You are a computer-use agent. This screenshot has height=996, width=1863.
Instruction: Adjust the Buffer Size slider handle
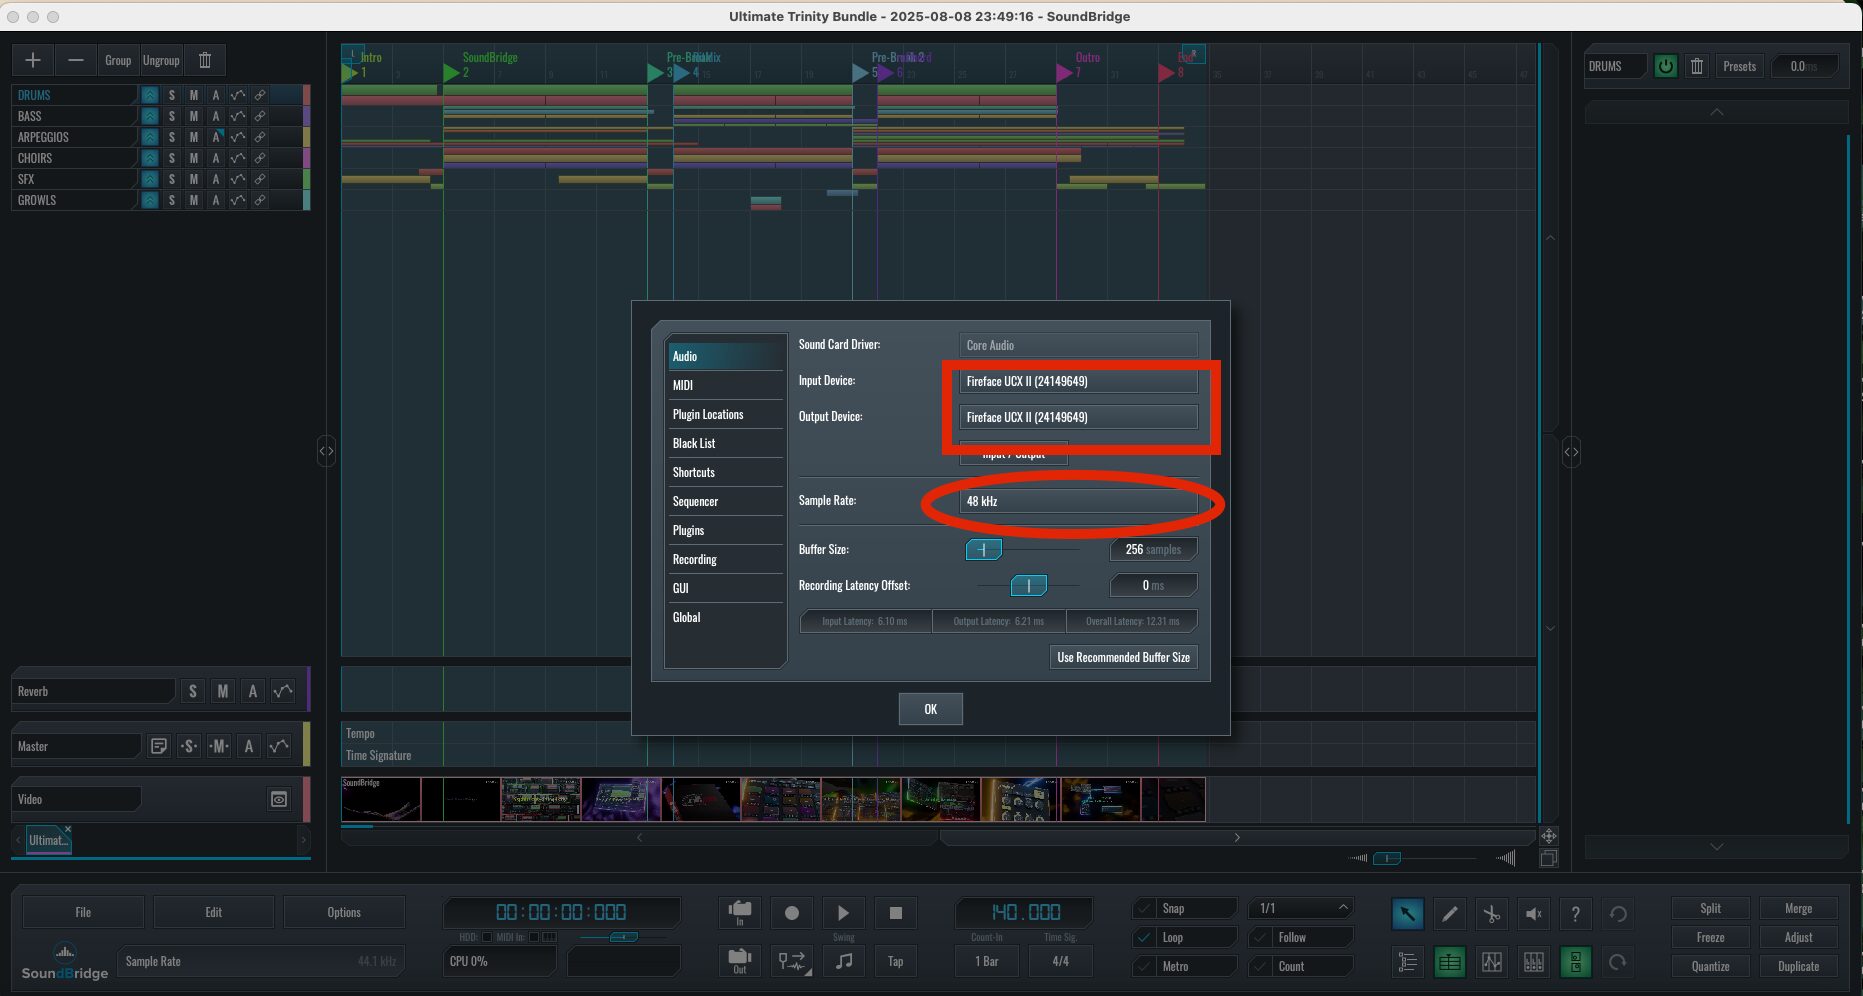pyautogui.click(x=984, y=549)
